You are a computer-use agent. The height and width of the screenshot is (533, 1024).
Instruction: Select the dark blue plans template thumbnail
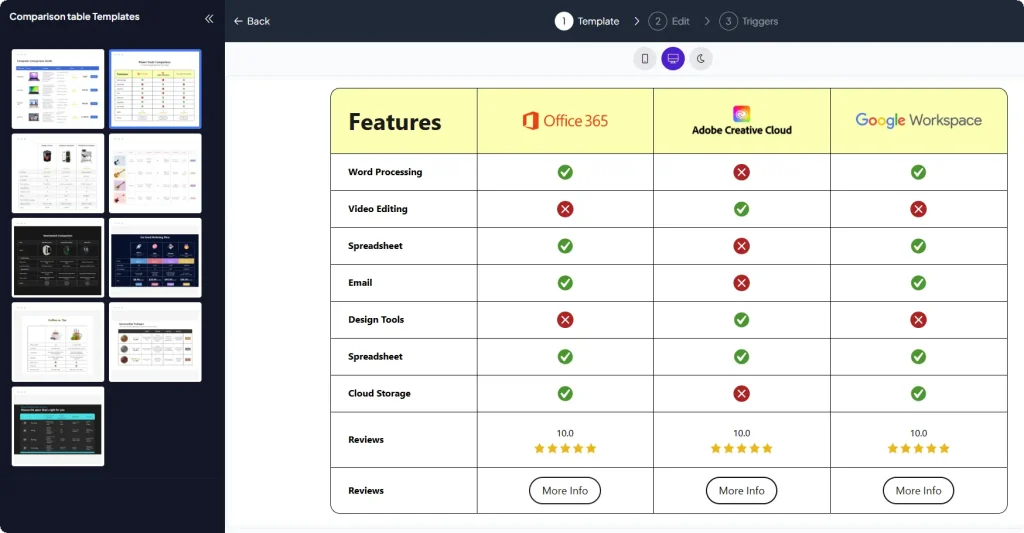[x=155, y=257]
